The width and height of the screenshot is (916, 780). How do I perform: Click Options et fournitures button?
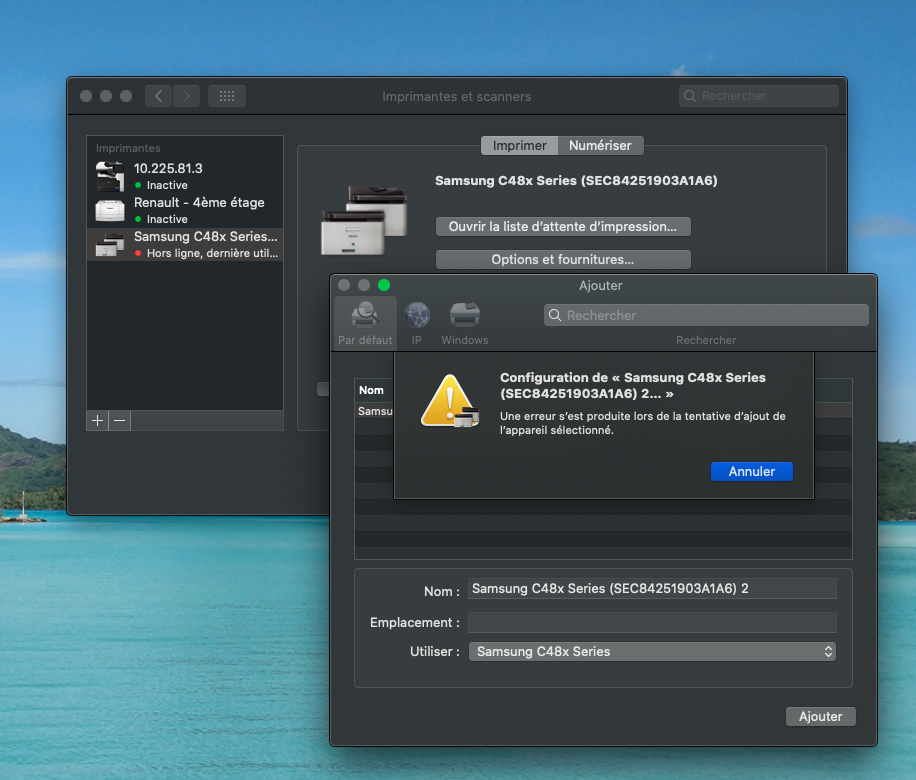point(563,260)
